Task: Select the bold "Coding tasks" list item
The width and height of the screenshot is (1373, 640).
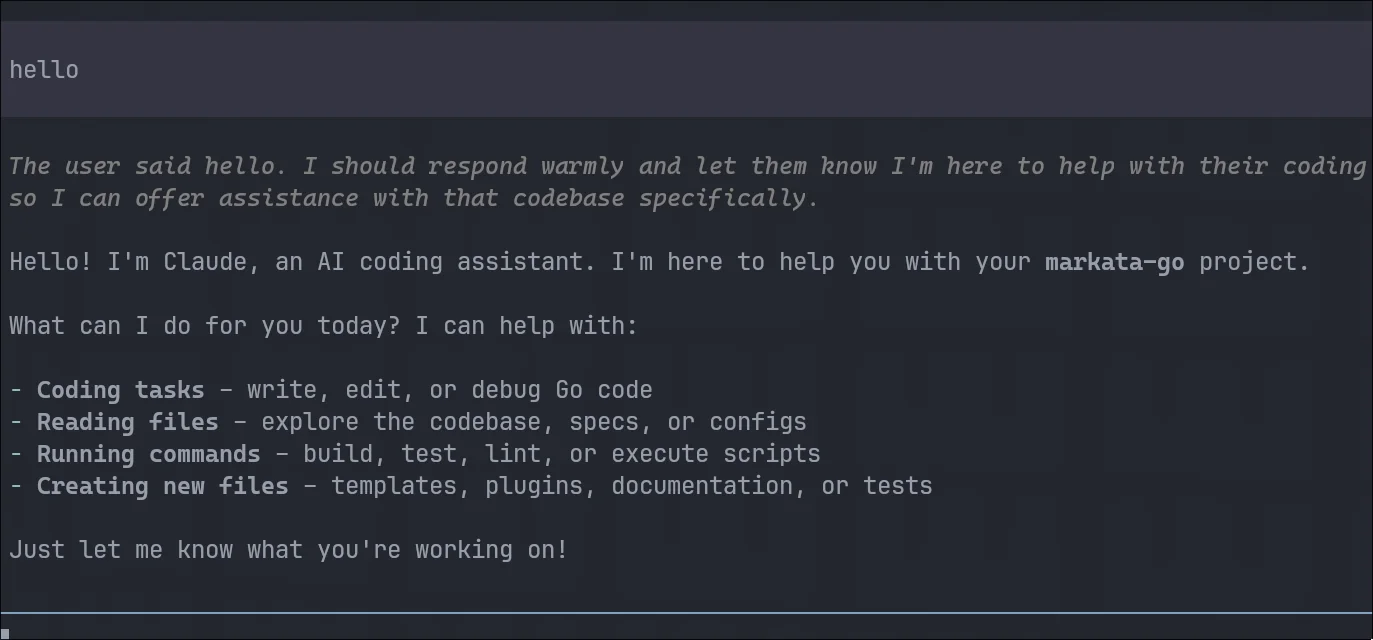Action: 120,390
